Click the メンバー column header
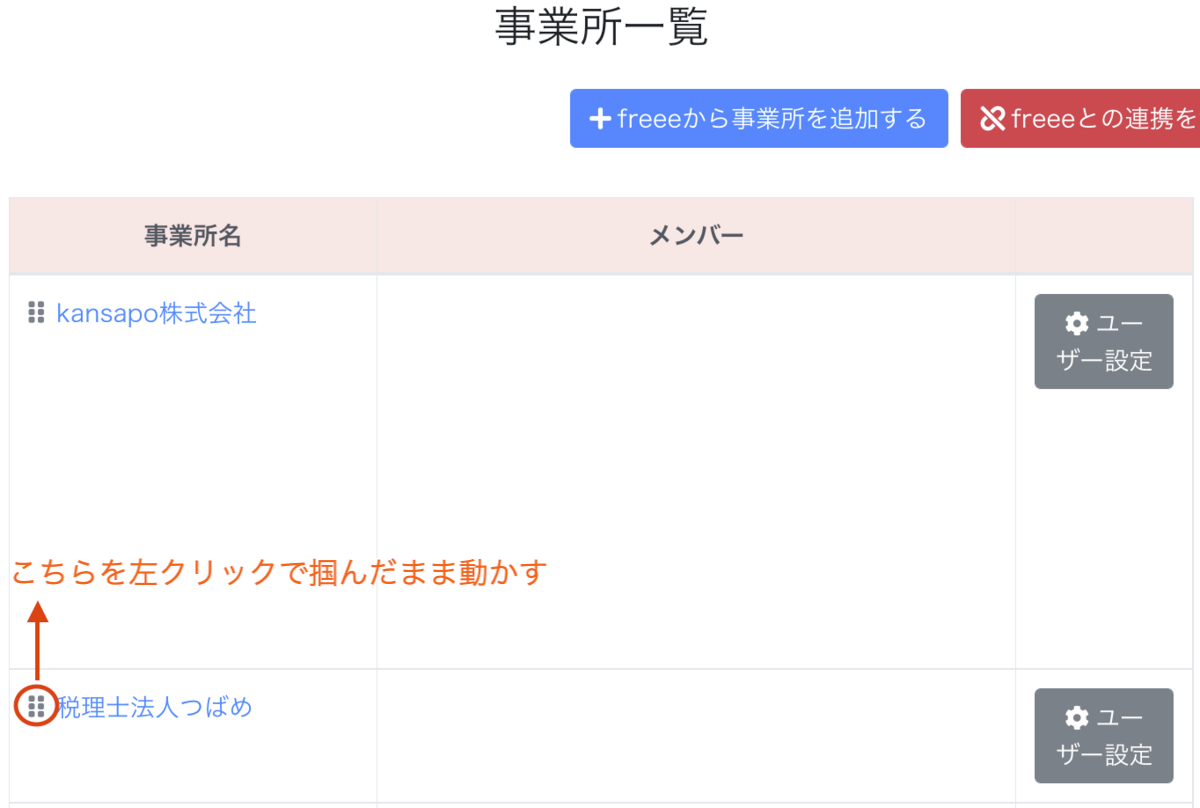The image size is (1200, 808). coord(696,236)
